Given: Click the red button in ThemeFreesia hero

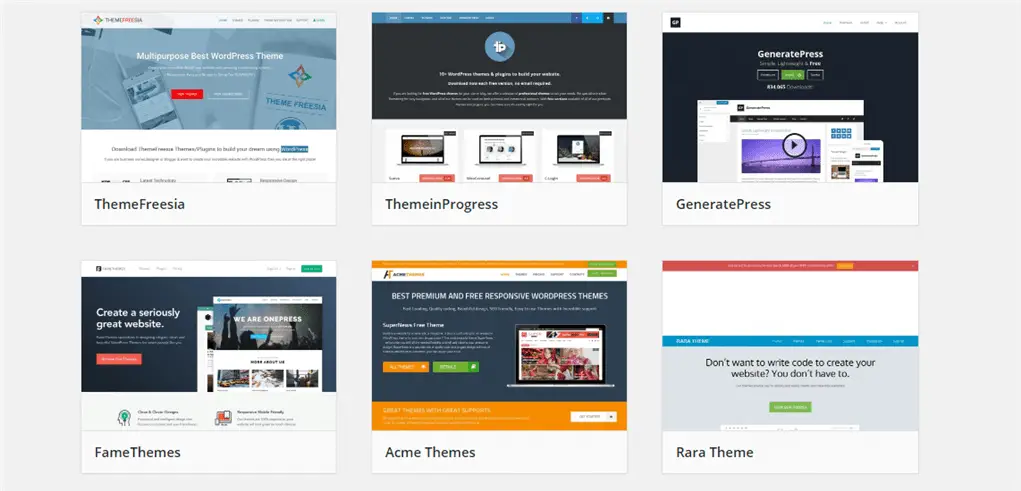Looking at the screenshot, I should click(x=187, y=94).
